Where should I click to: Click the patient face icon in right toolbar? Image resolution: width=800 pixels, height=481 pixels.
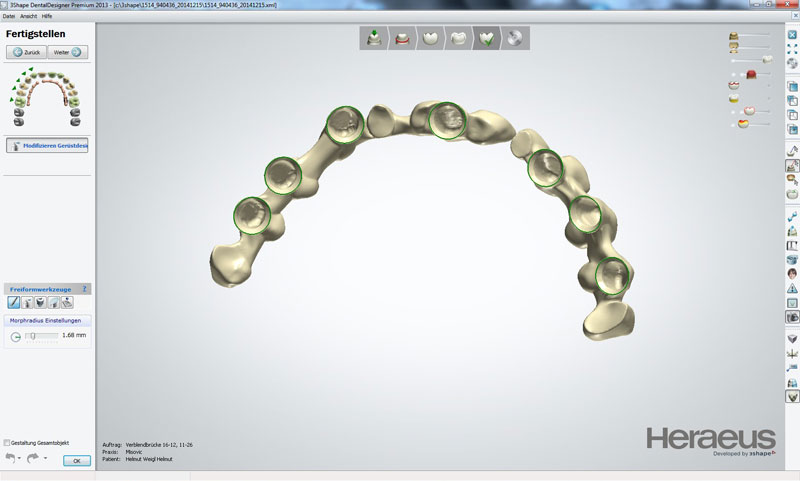792,273
